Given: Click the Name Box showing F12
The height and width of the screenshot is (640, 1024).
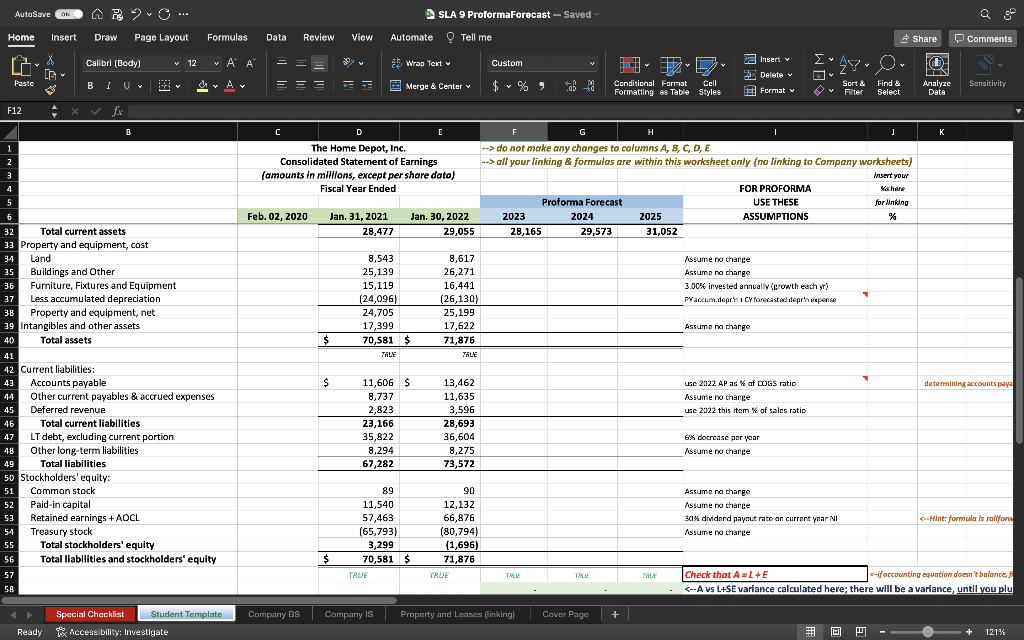Looking at the screenshot, I should point(24,111).
